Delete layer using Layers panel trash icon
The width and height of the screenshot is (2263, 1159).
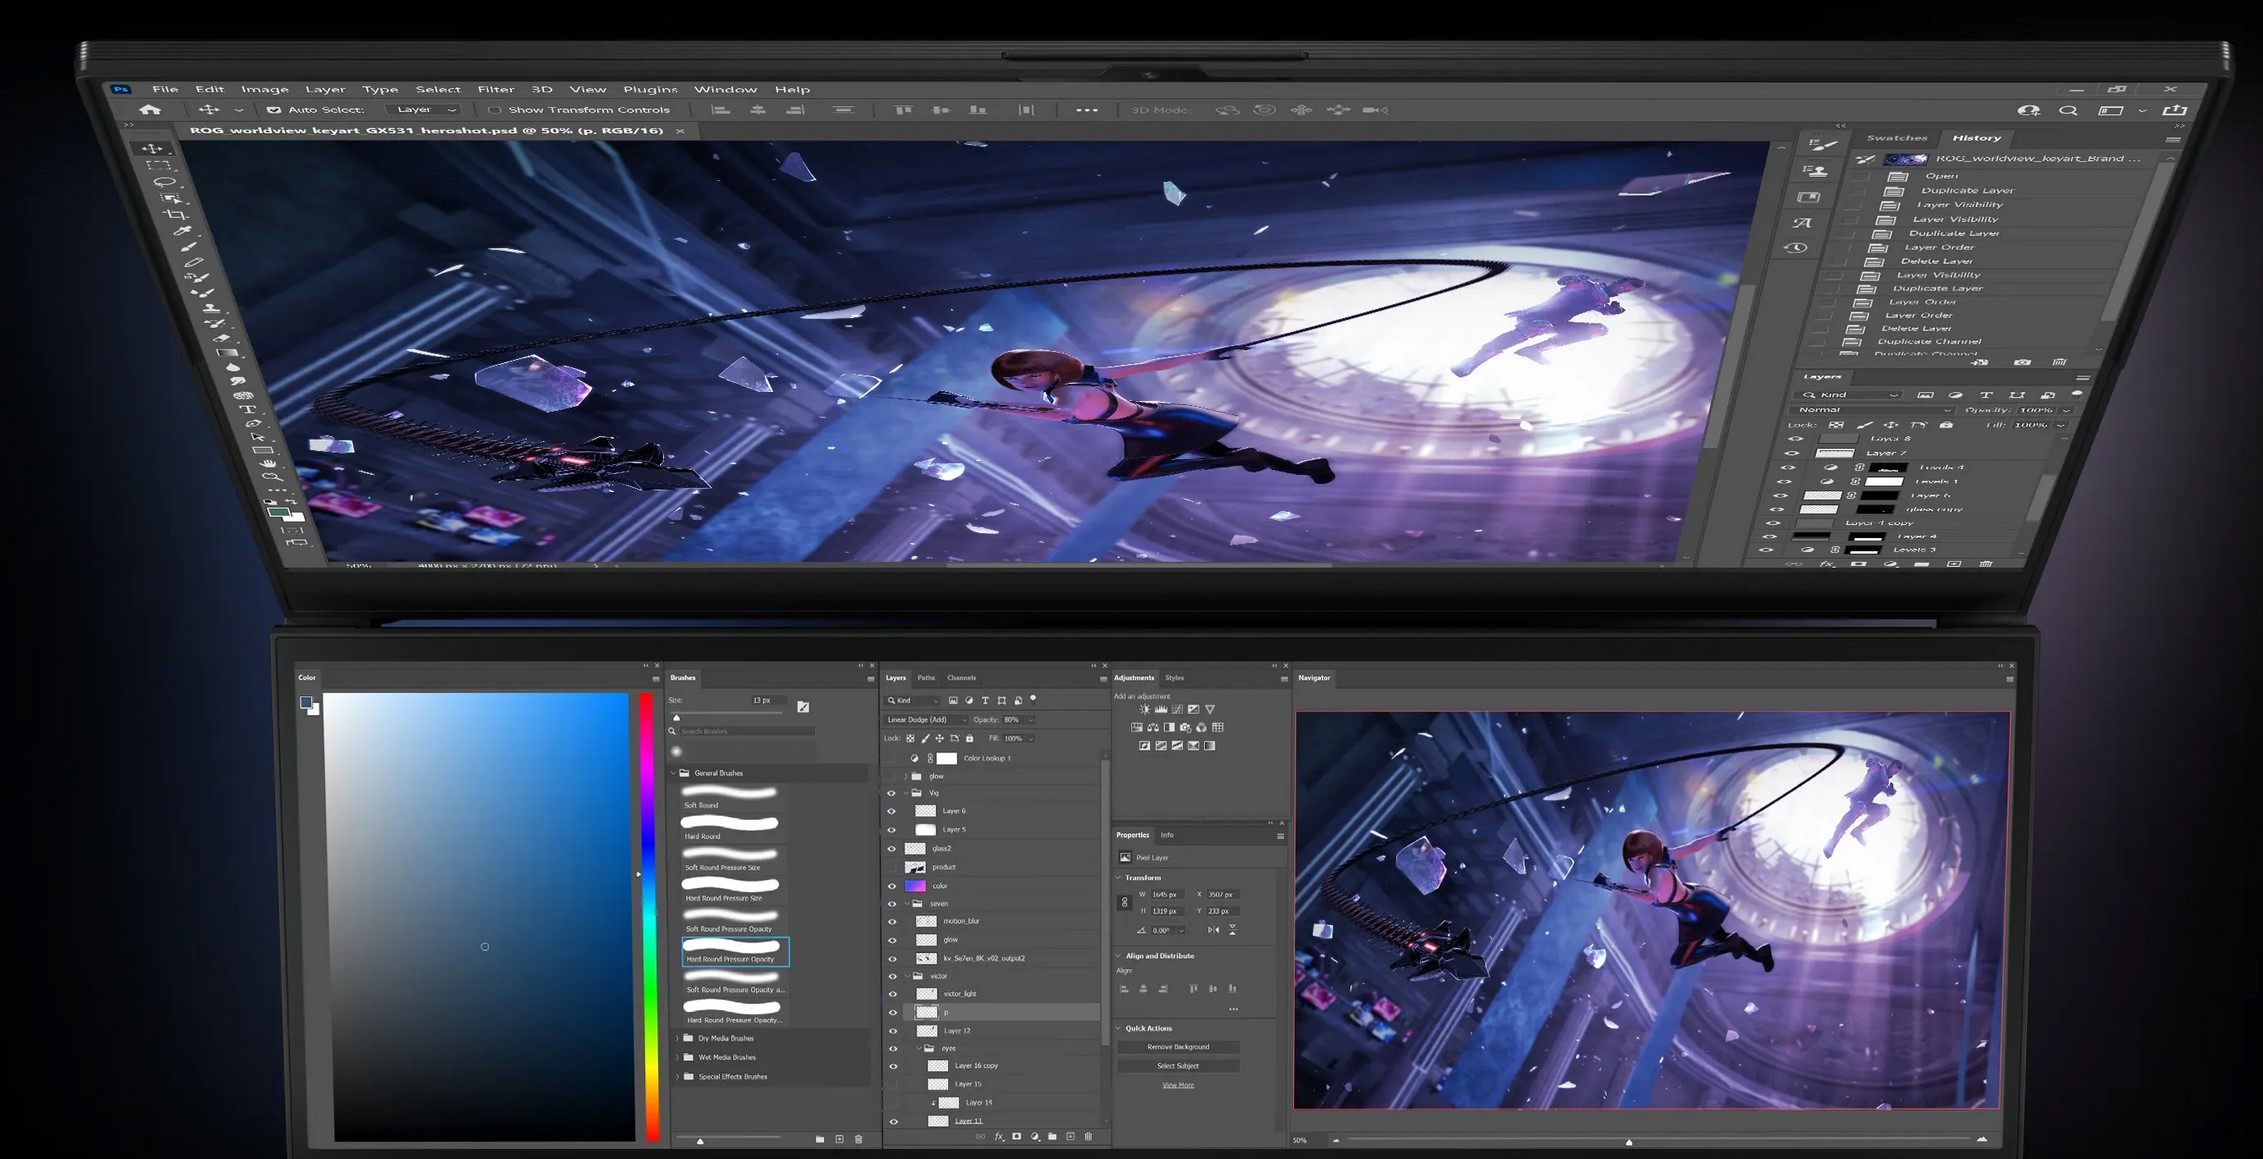(x=1089, y=1137)
